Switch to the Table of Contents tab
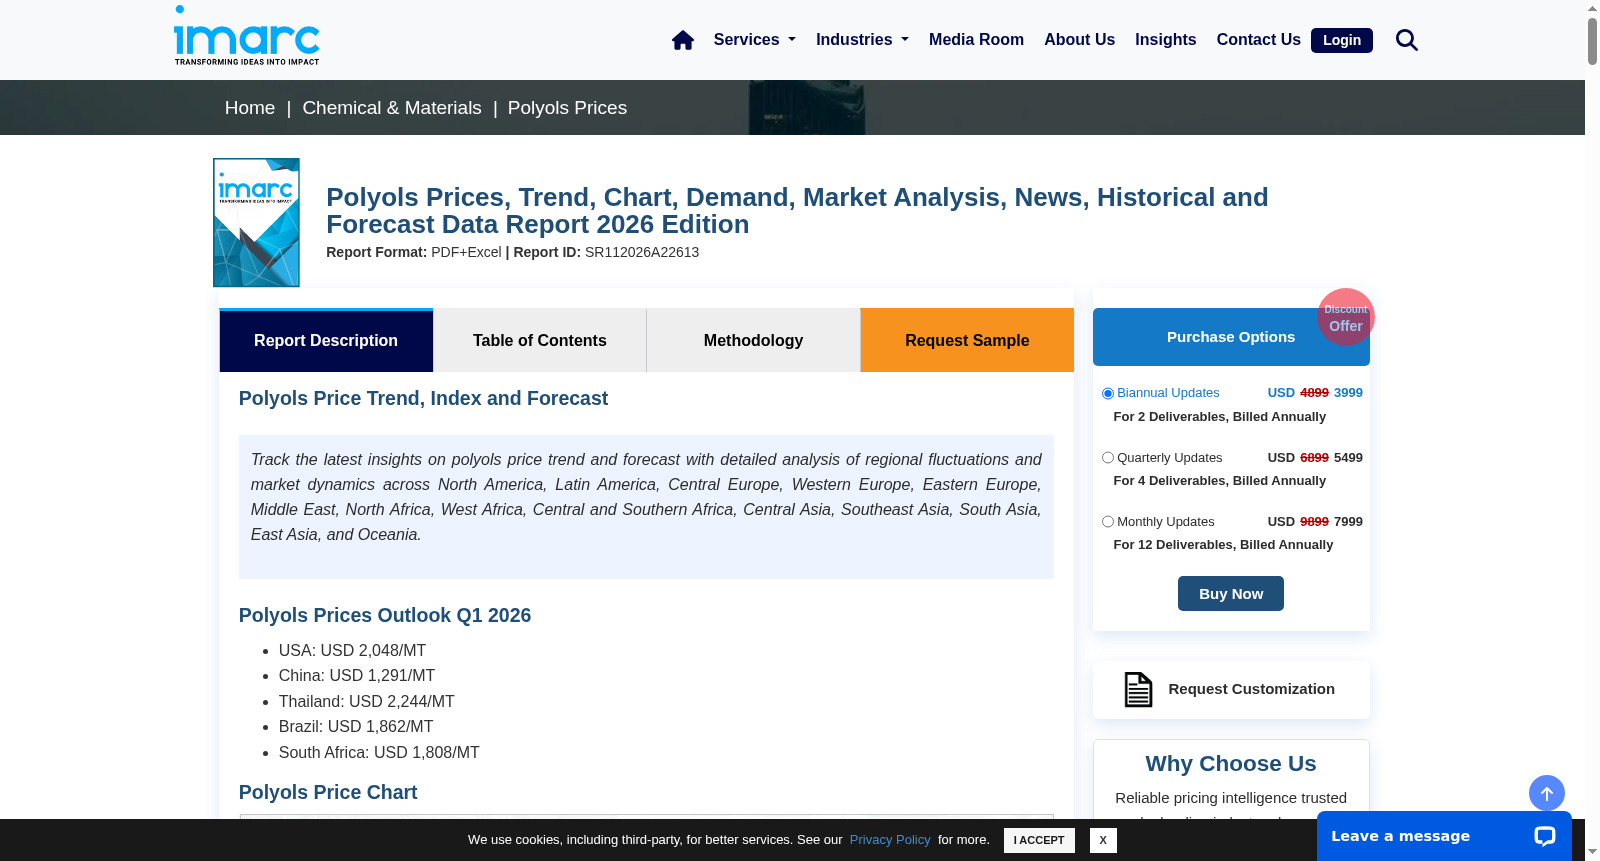The height and width of the screenshot is (861, 1600). (x=540, y=340)
